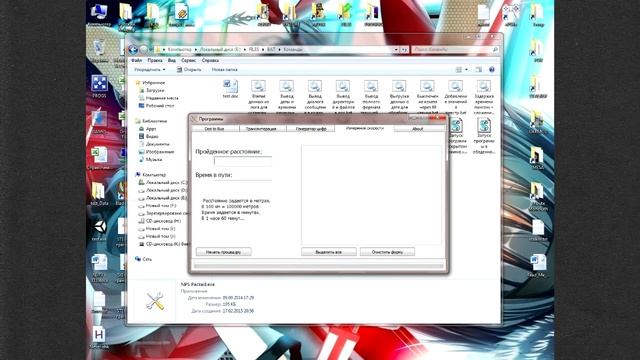Screen dimensions: 640x360
Task: Select Новый том (F:) in navigation pane
Action: [x=158, y=206]
